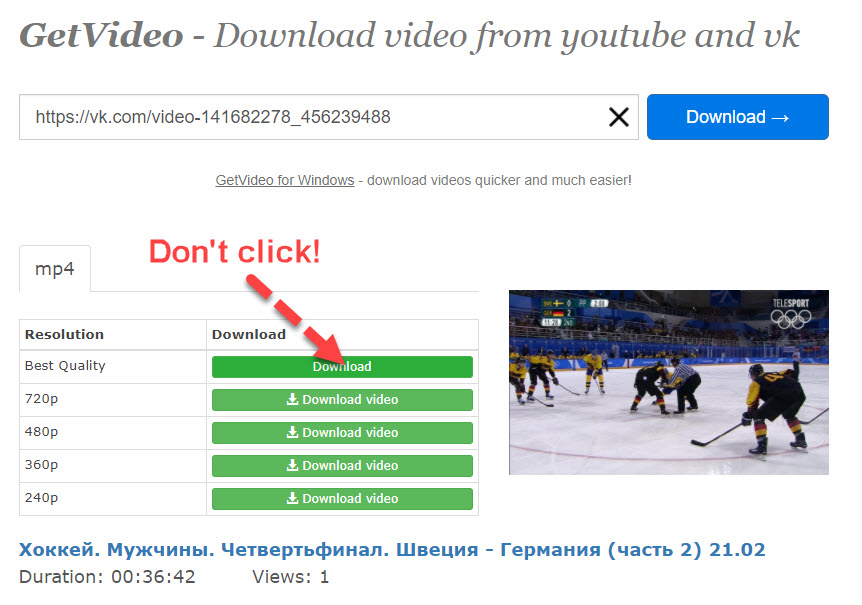Select the Best Quality label
The height and width of the screenshot is (605, 862).
65,366
